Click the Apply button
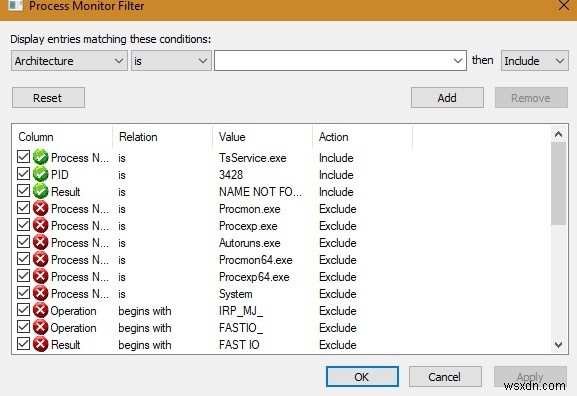The image size is (577, 396). coord(530,376)
